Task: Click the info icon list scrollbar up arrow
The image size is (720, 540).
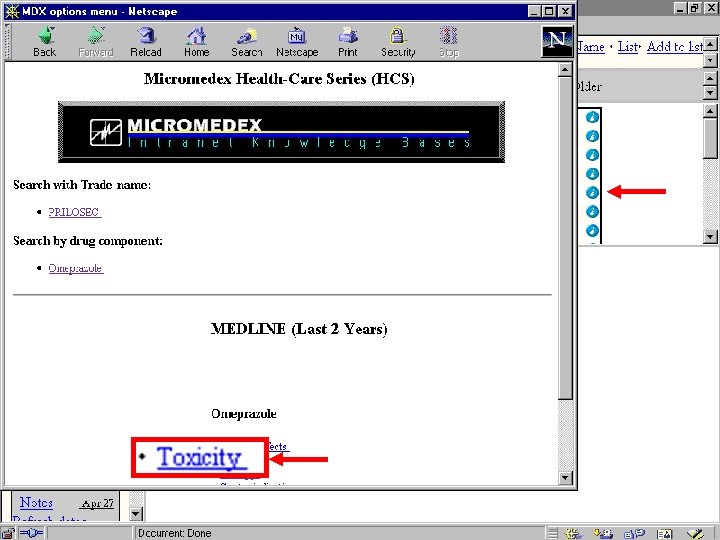Action: point(710,111)
